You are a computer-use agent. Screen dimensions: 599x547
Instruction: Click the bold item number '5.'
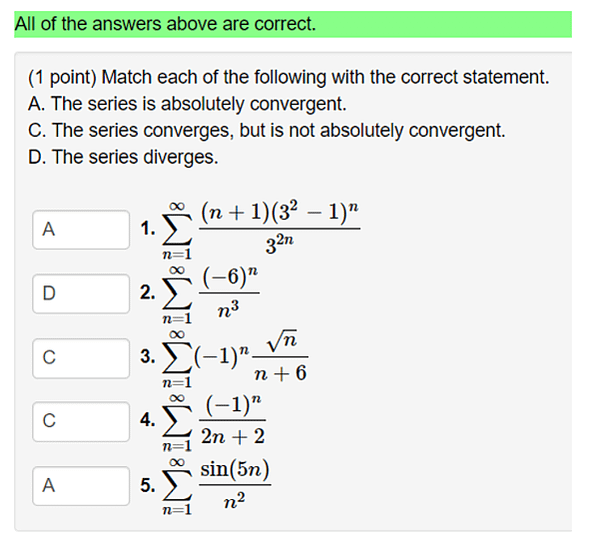148,485
